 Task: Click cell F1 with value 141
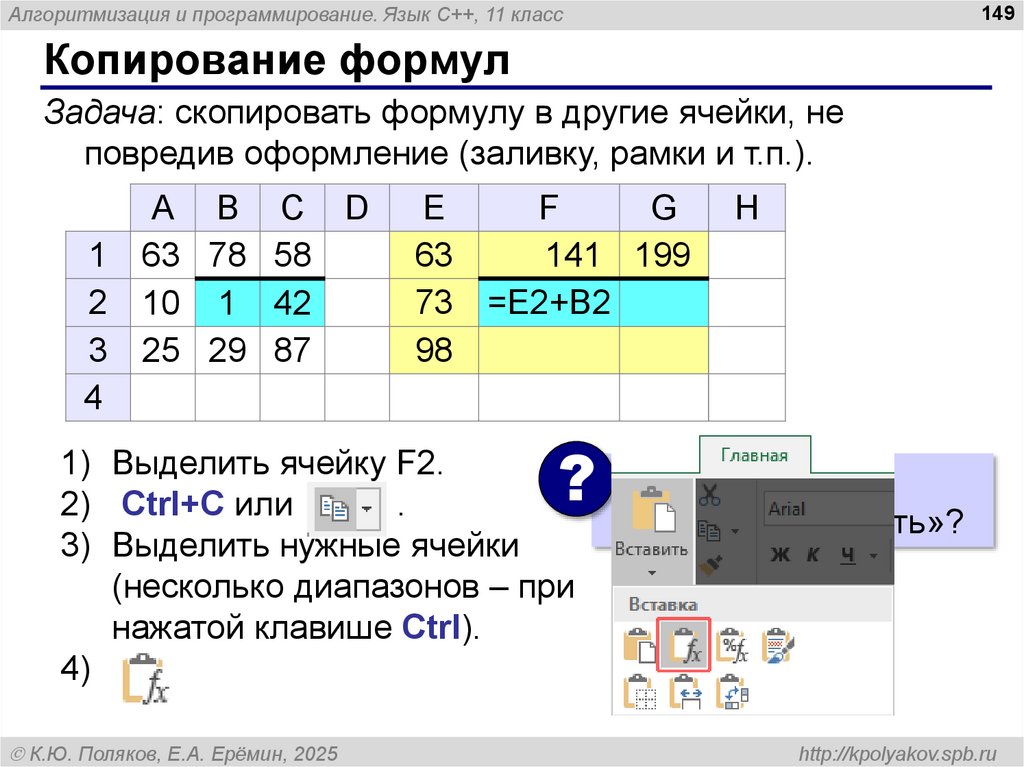coord(549,255)
